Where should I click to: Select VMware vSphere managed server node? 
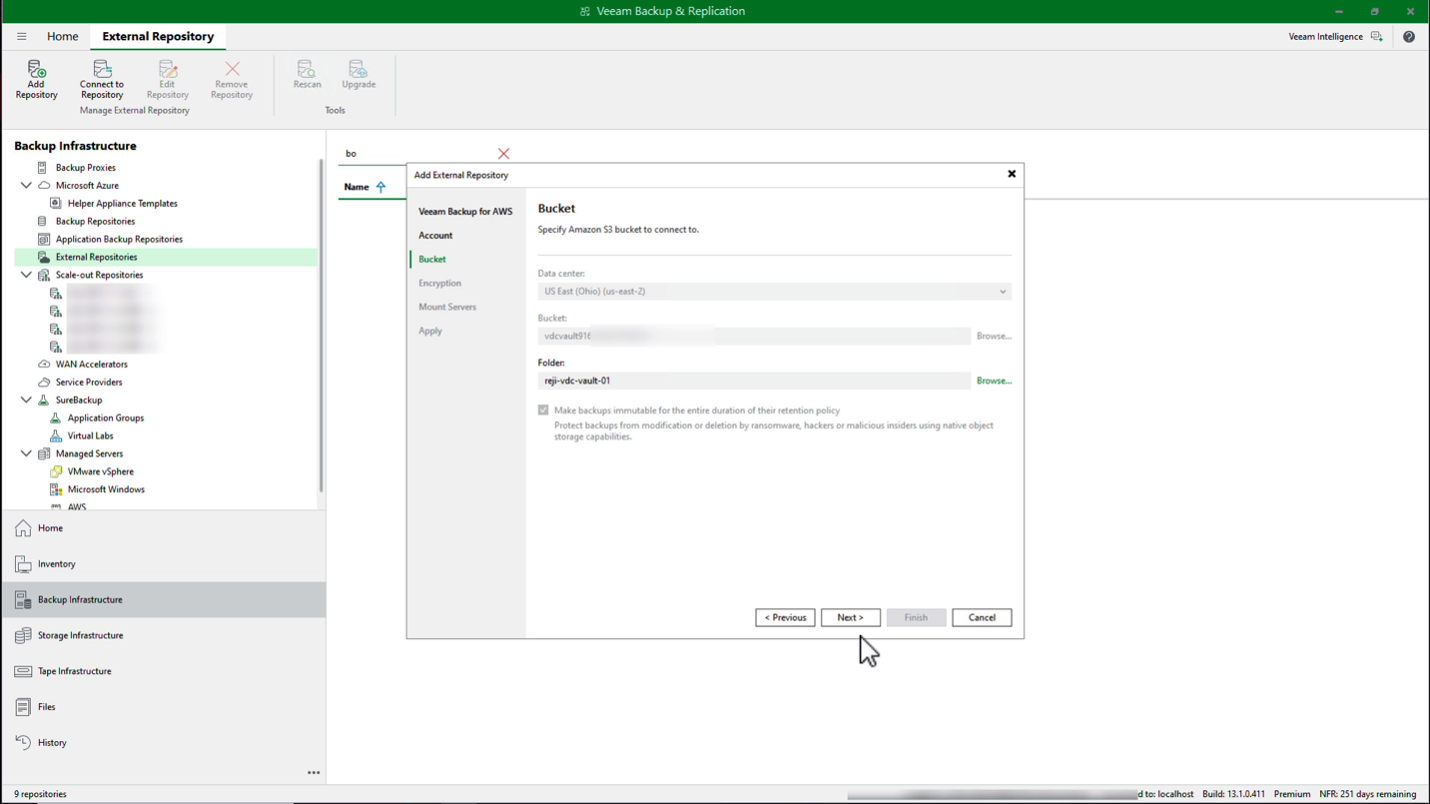[100, 471]
